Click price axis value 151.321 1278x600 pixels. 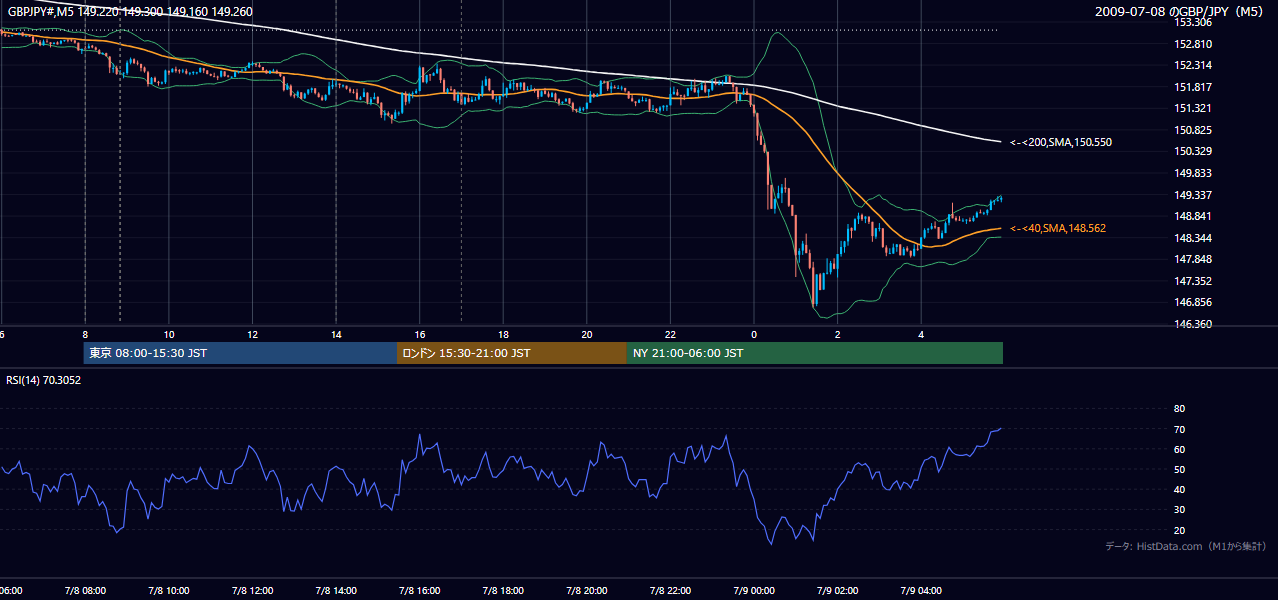pyautogui.click(x=1194, y=108)
